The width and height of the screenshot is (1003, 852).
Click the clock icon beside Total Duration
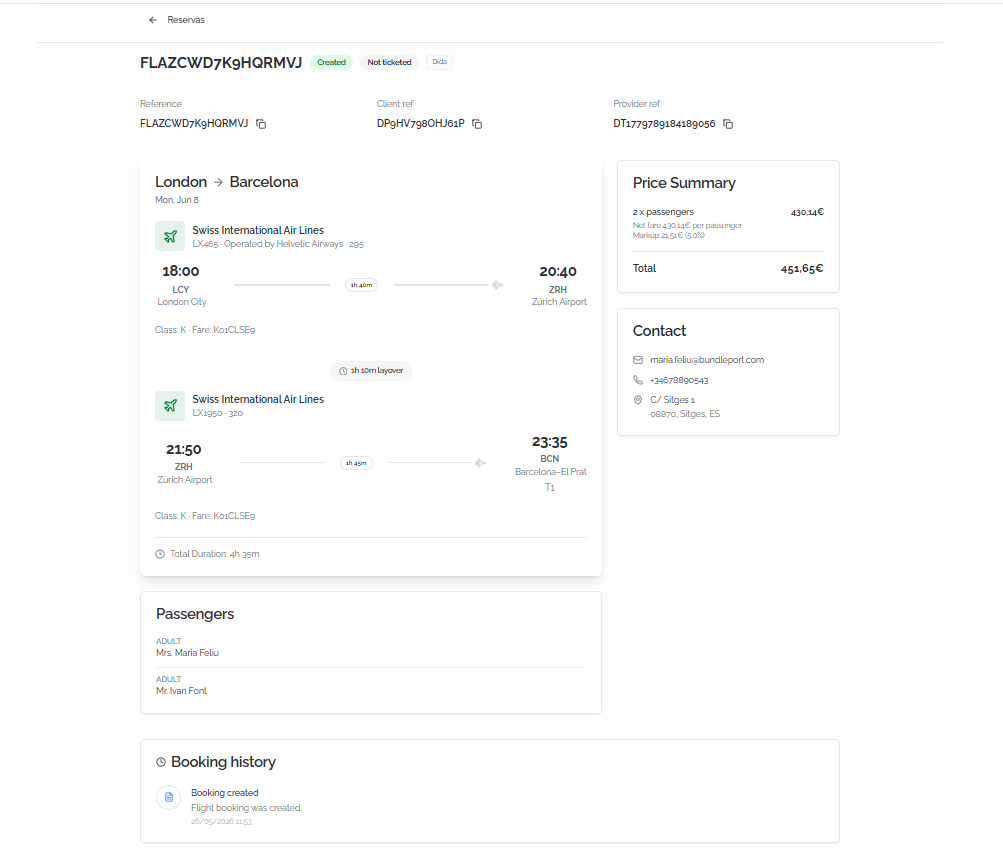click(x=160, y=554)
